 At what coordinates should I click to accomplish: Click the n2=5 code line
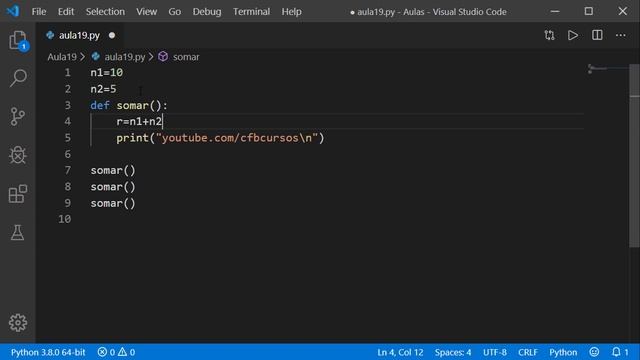[103, 89]
